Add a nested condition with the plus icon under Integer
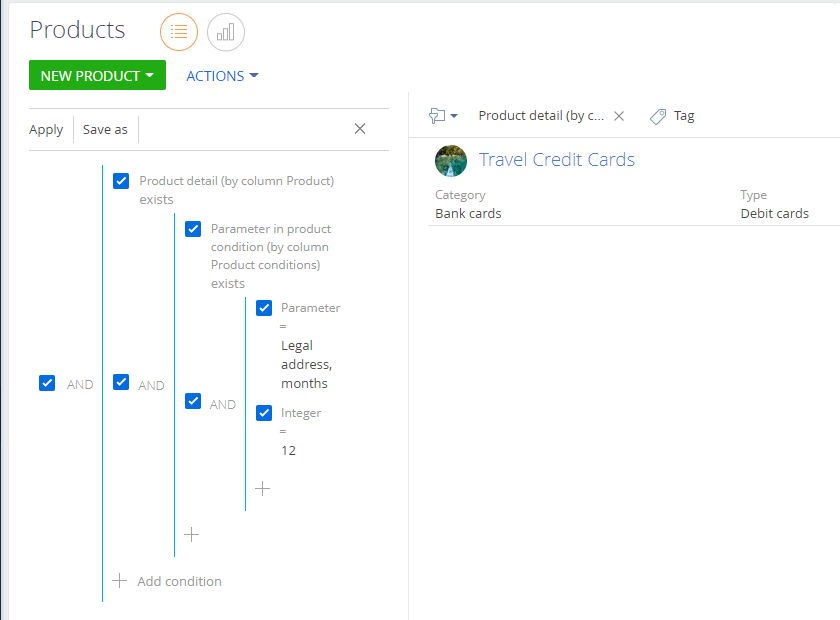Image resolution: width=840 pixels, height=620 pixels. (x=263, y=488)
